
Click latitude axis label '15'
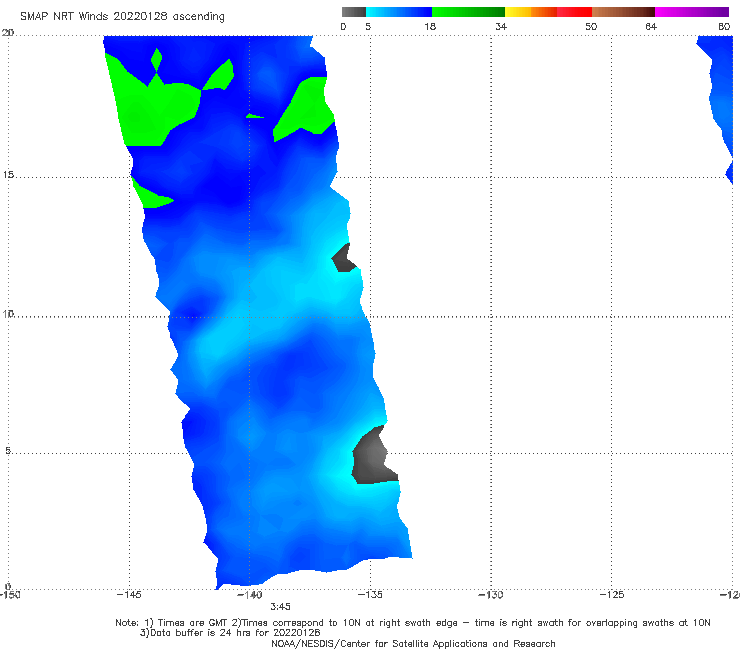point(8,175)
